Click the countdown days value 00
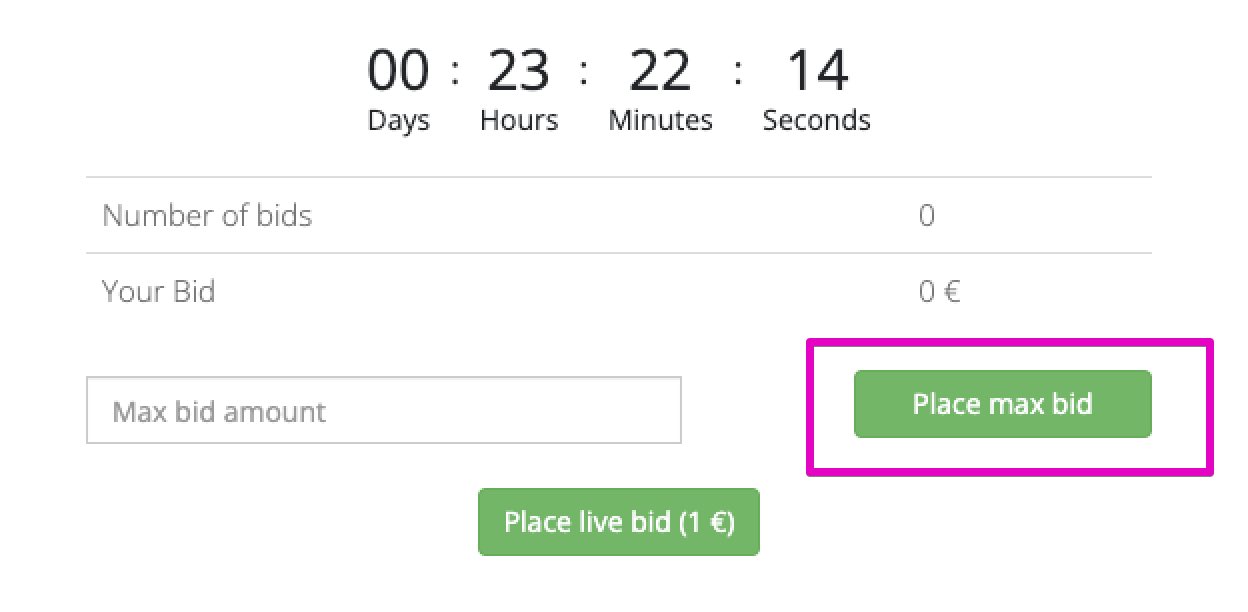This screenshot has height=612, width=1248. coord(398,72)
